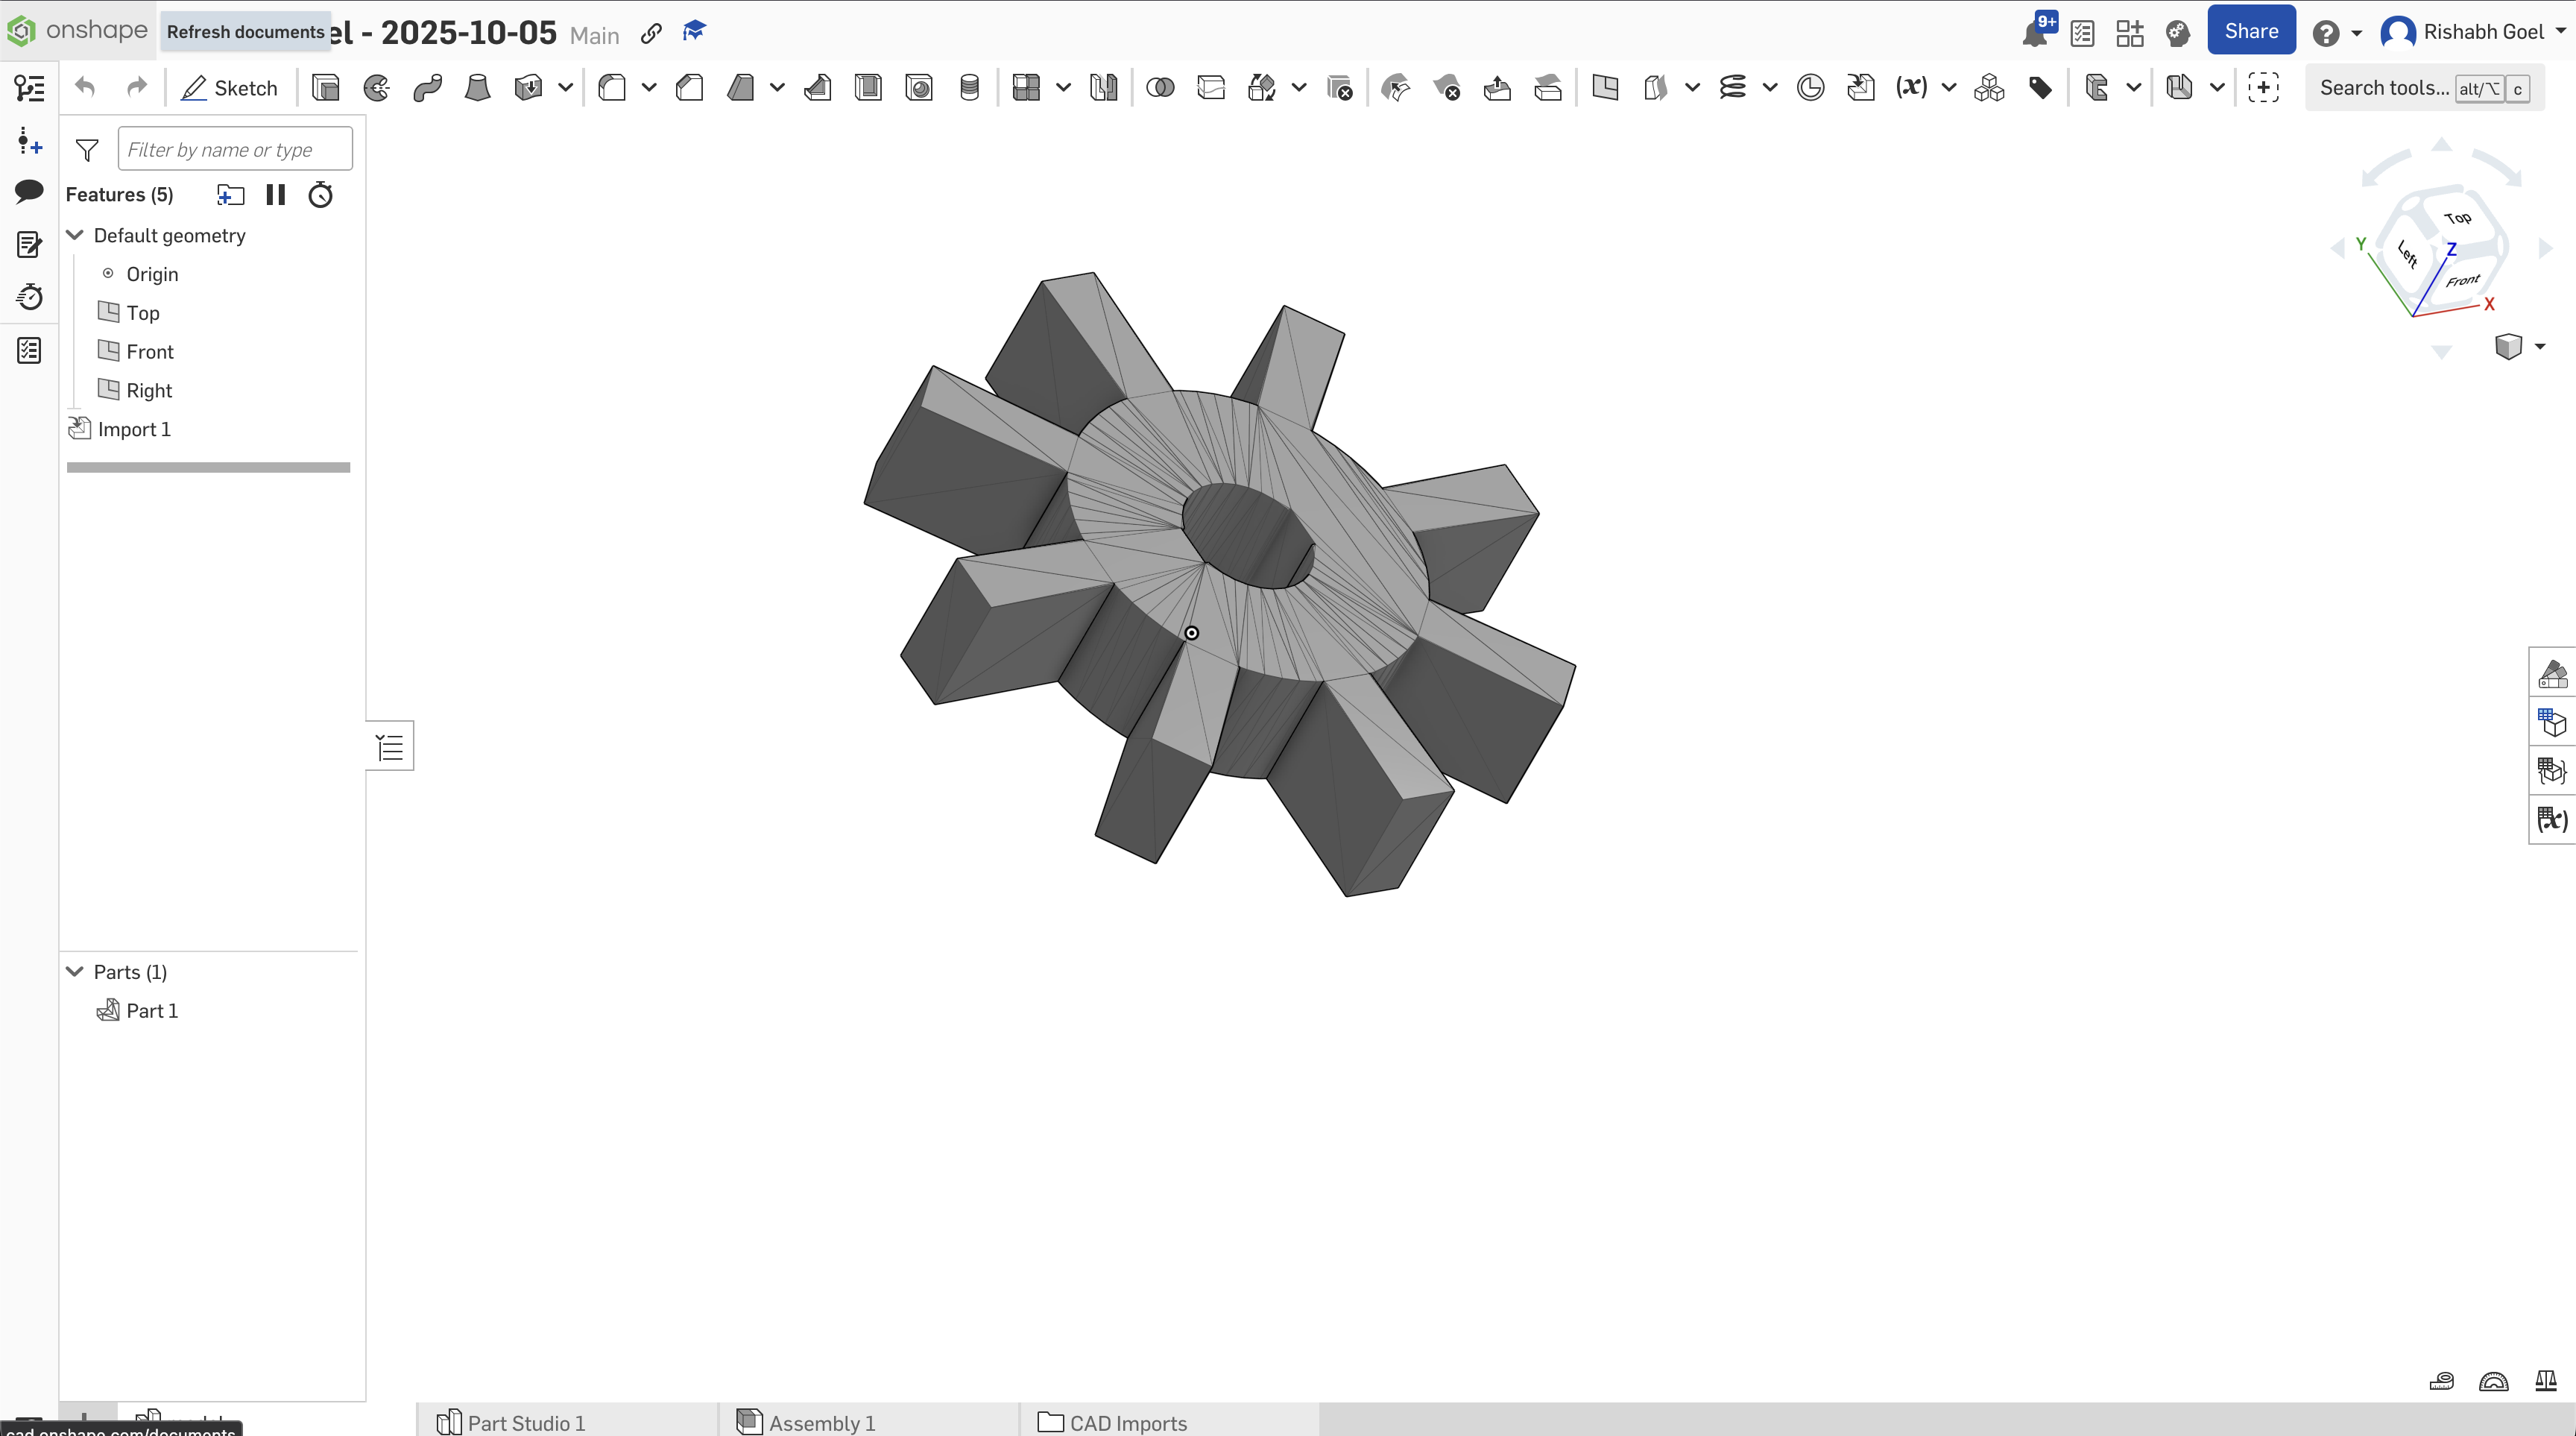
Task: Open the CAD Imports tab
Action: tap(1127, 1422)
